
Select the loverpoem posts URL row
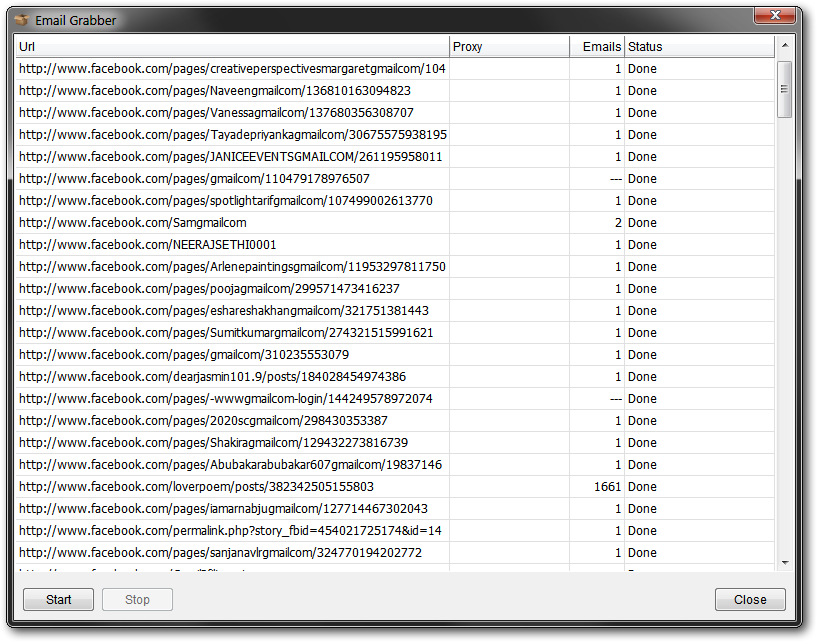point(395,486)
